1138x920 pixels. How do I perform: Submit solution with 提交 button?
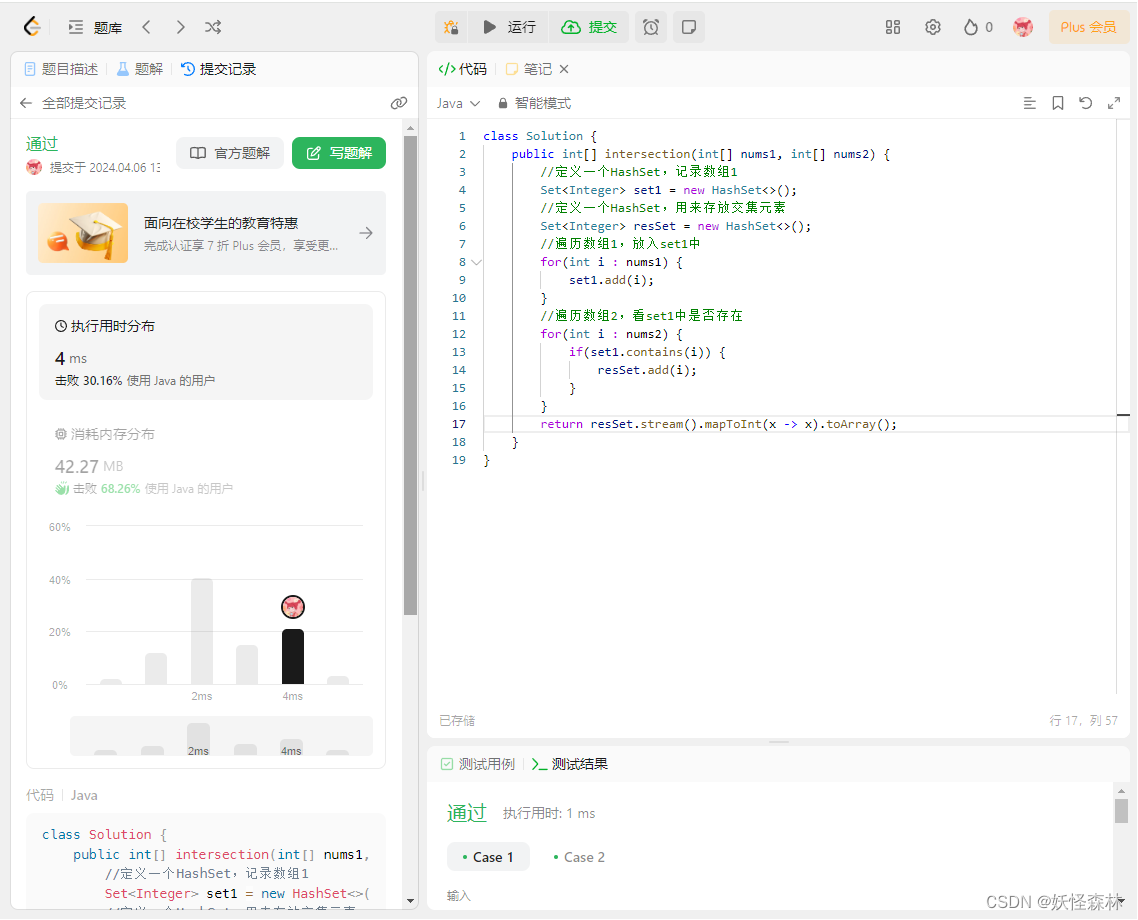[589, 28]
